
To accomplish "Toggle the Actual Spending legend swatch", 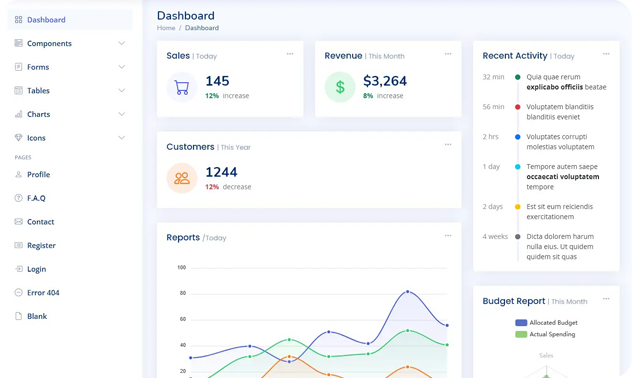I will tap(521, 334).
